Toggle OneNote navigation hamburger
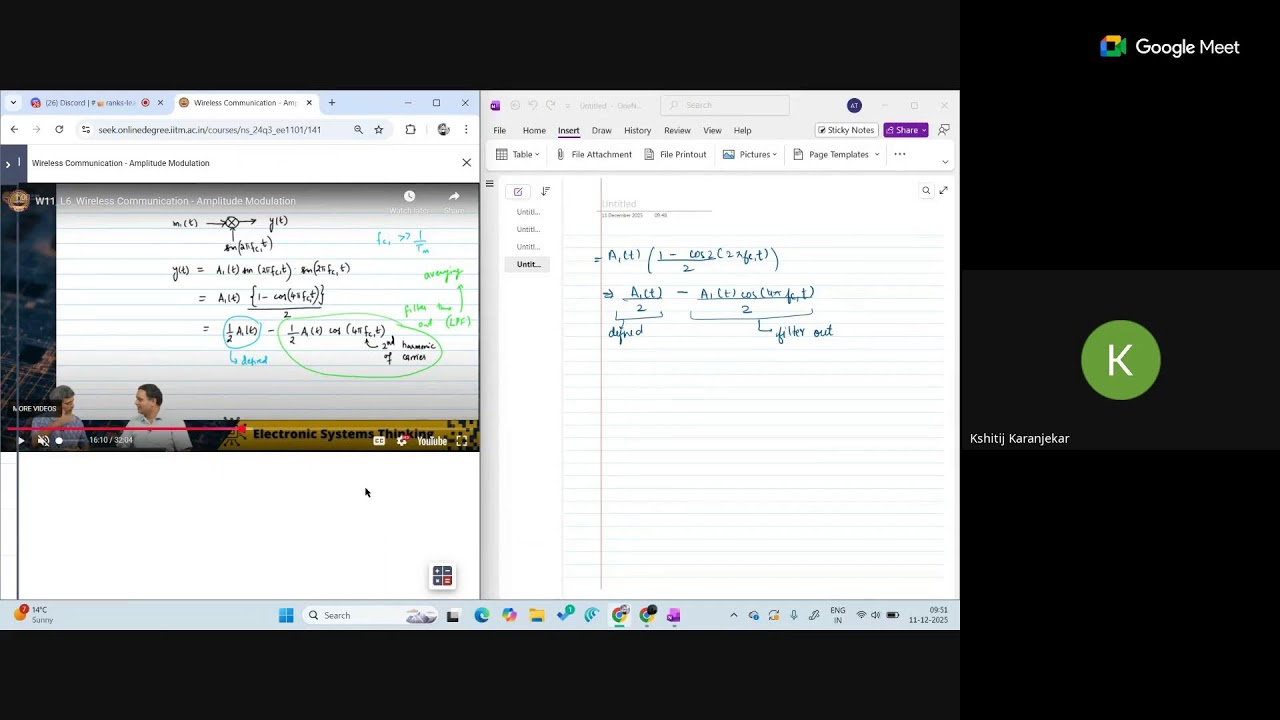The image size is (1280, 720). pyautogui.click(x=490, y=184)
